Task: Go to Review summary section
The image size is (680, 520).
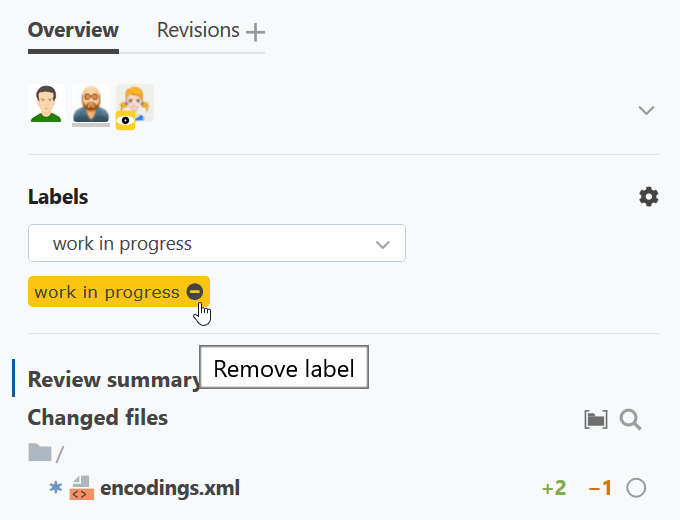Action: [x=114, y=380]
